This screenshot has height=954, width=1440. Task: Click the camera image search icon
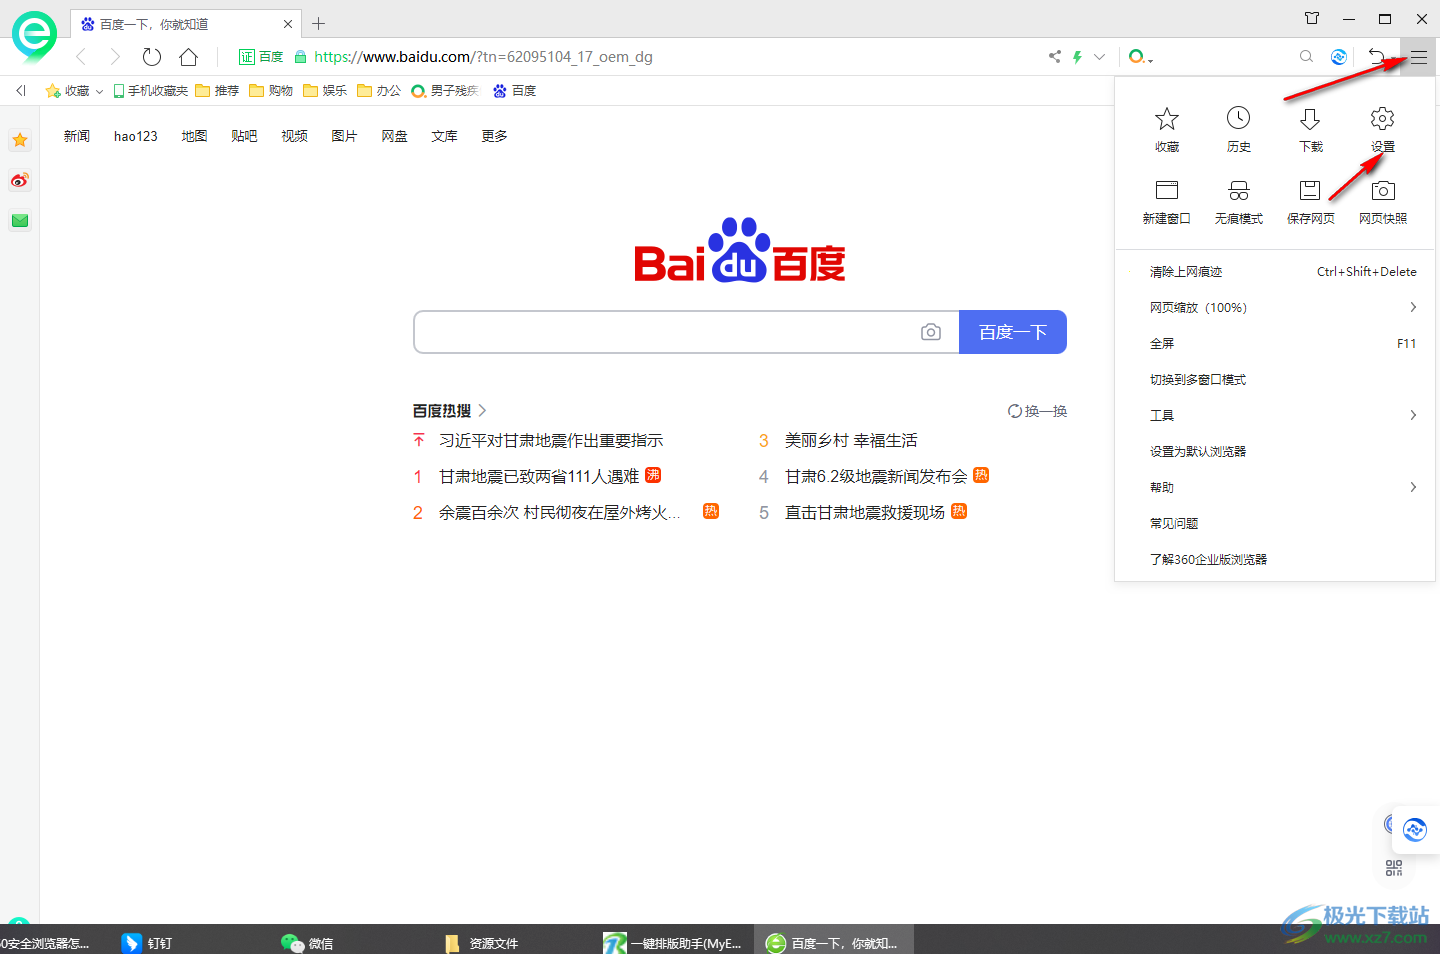931,332
